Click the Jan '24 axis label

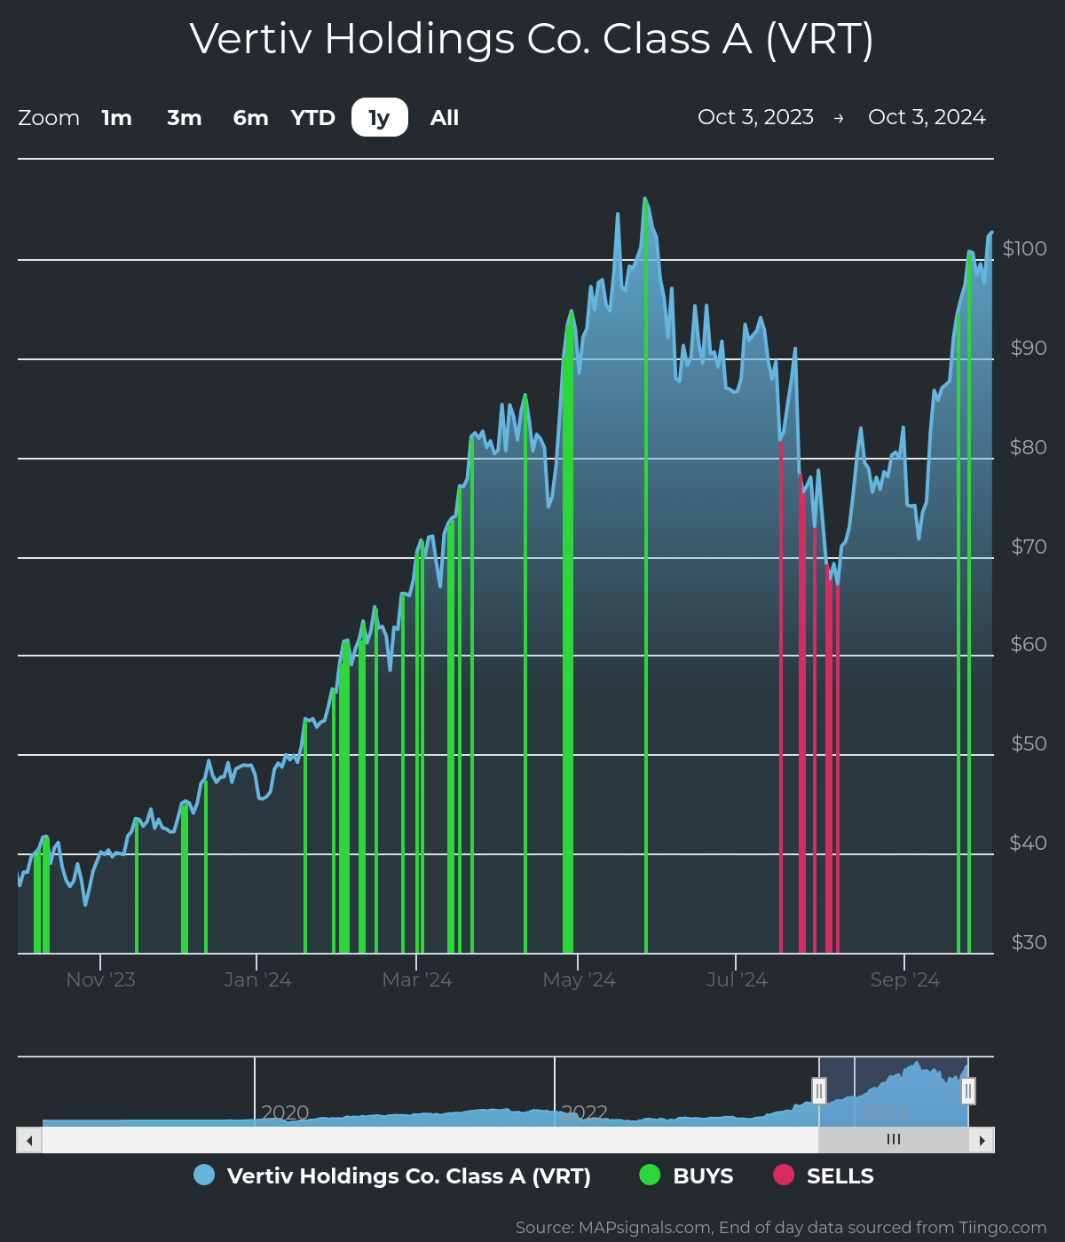point(257,980)
